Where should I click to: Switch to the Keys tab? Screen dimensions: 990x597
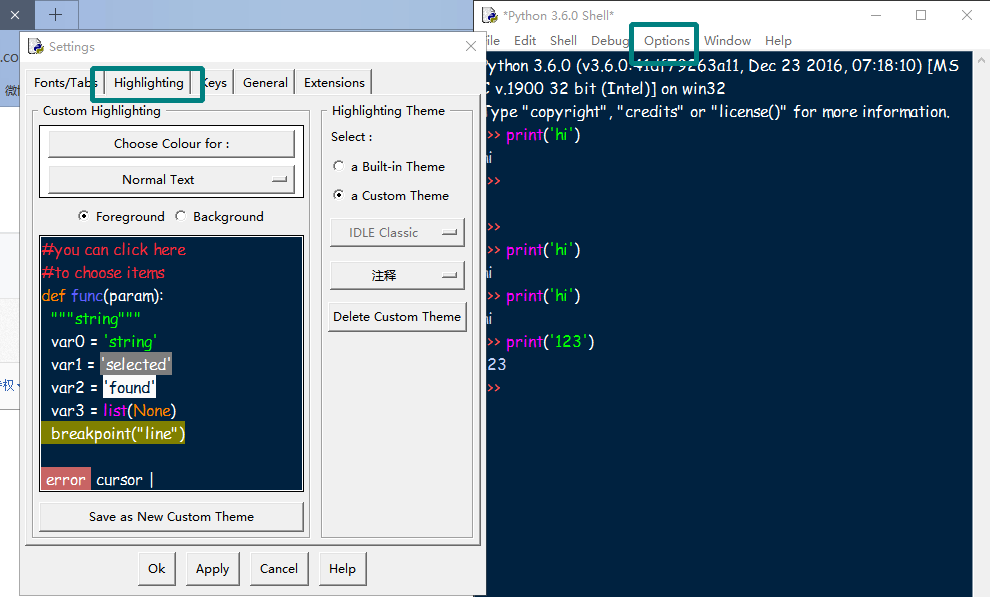(215, 83)
